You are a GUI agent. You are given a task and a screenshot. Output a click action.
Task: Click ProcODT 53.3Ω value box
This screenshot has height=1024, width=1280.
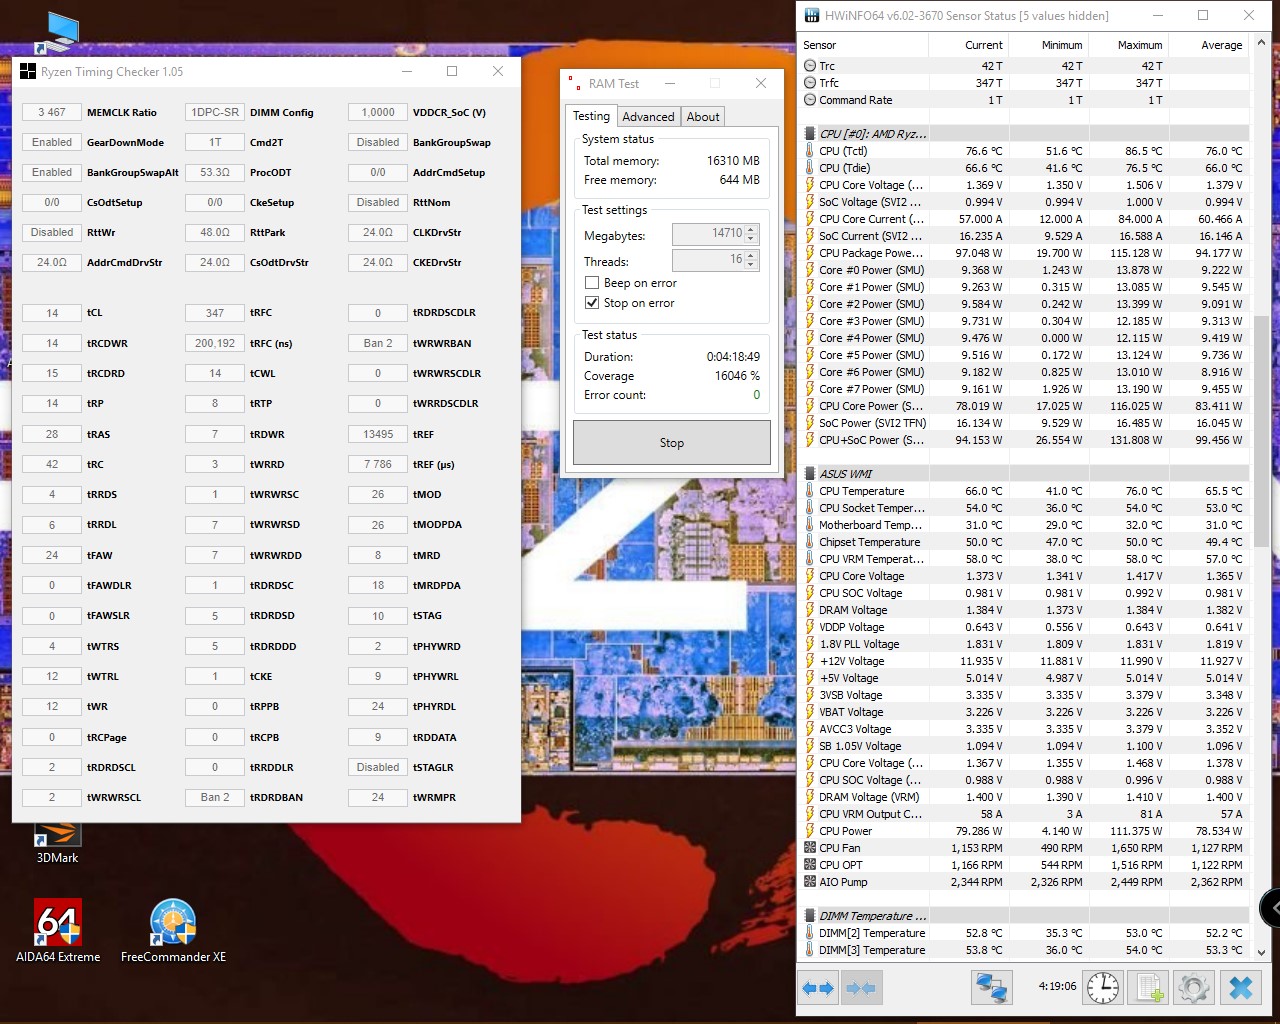tap(215, 172)
